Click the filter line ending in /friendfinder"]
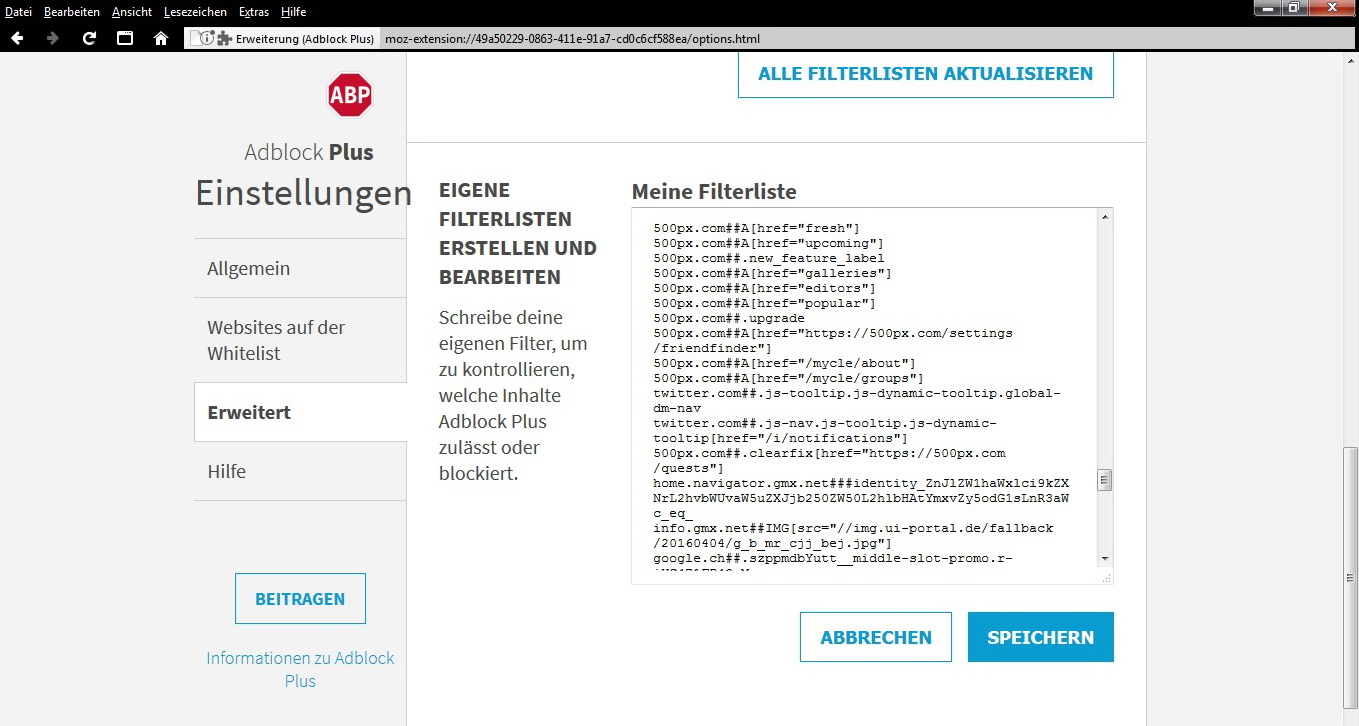The height and width of the screenshot is (726, 1359). coord(833,340)
